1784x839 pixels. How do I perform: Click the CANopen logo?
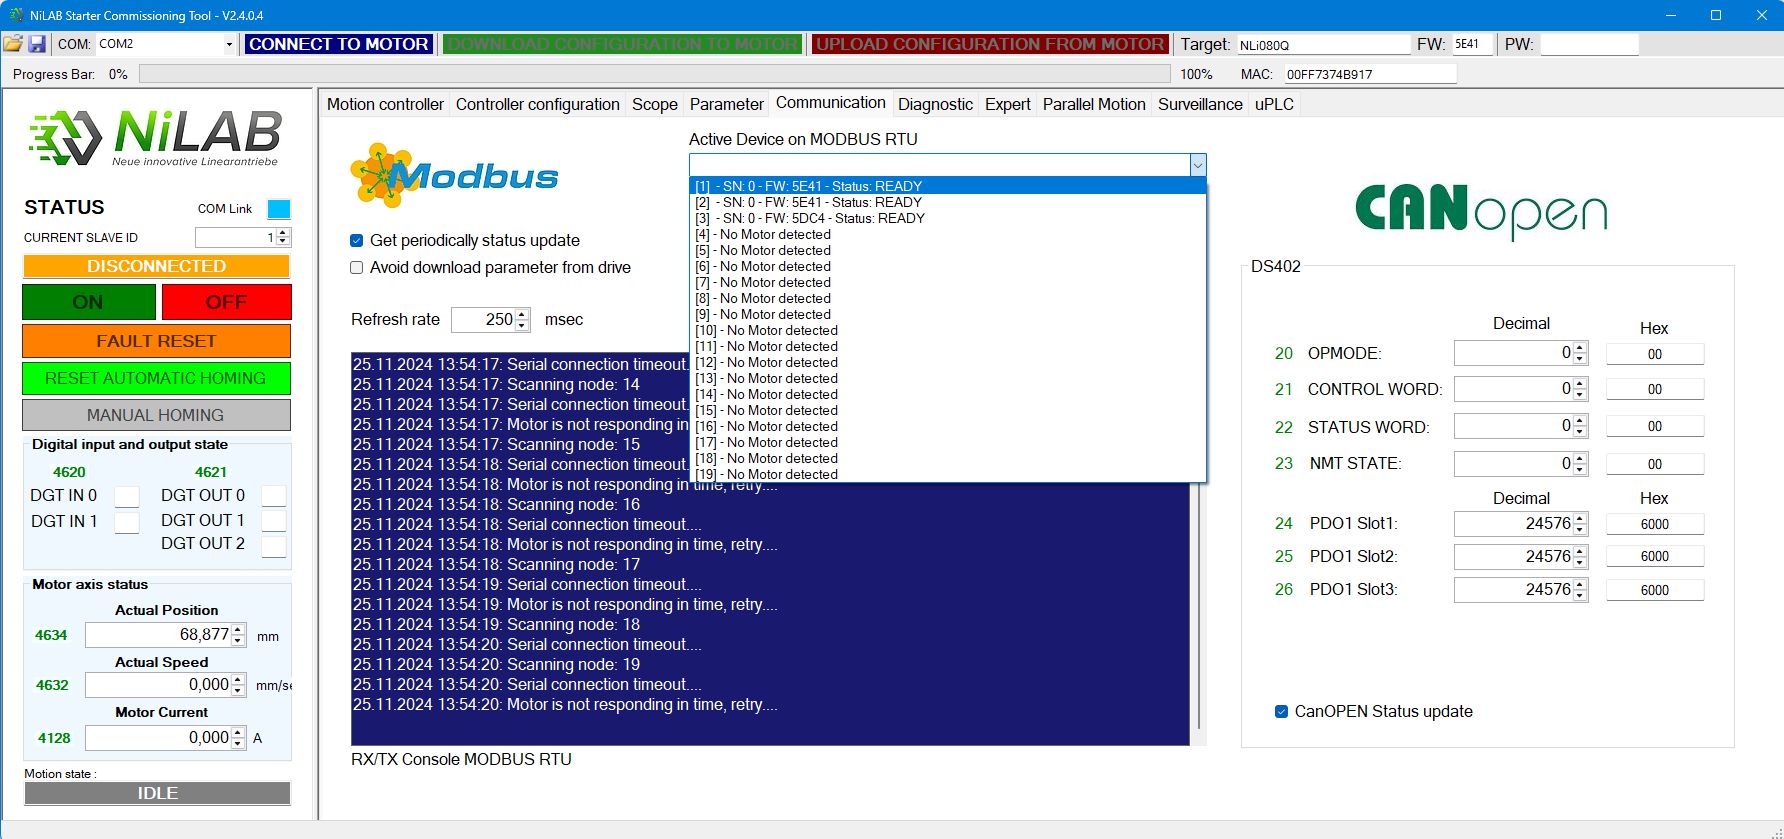click(1480, 211)
